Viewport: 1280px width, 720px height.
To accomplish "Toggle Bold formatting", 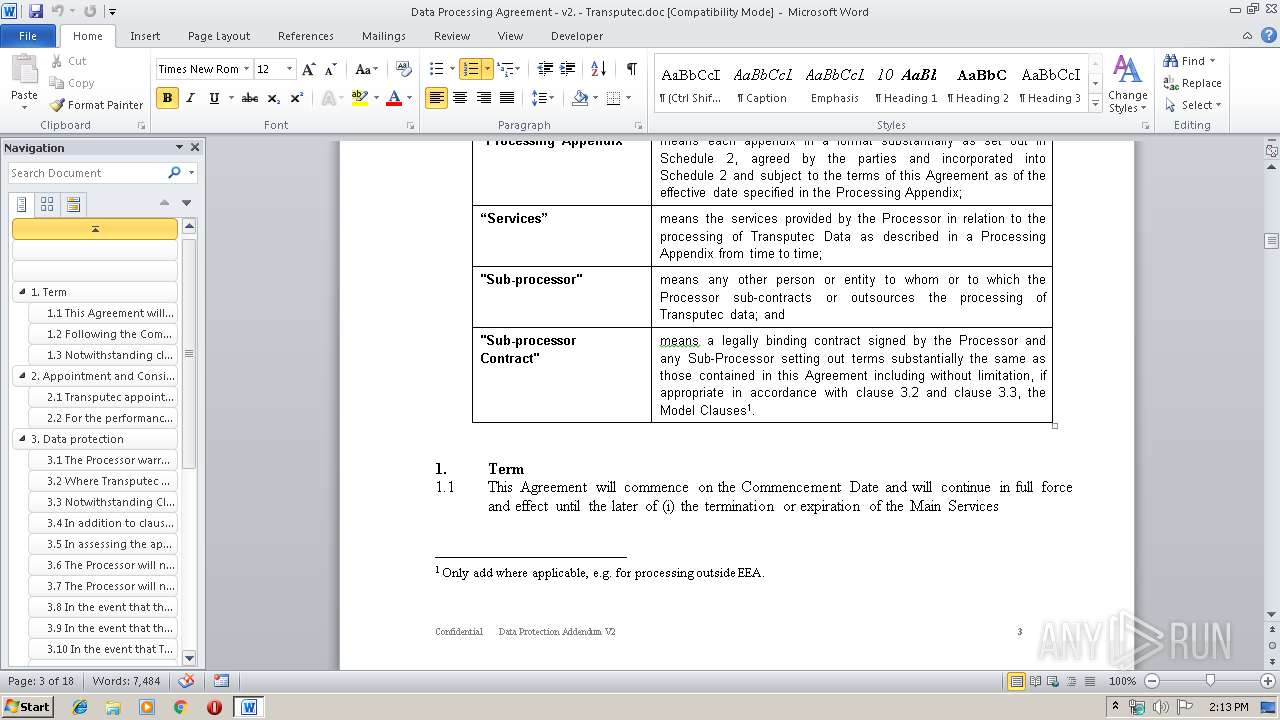I will tap(167, 98).
